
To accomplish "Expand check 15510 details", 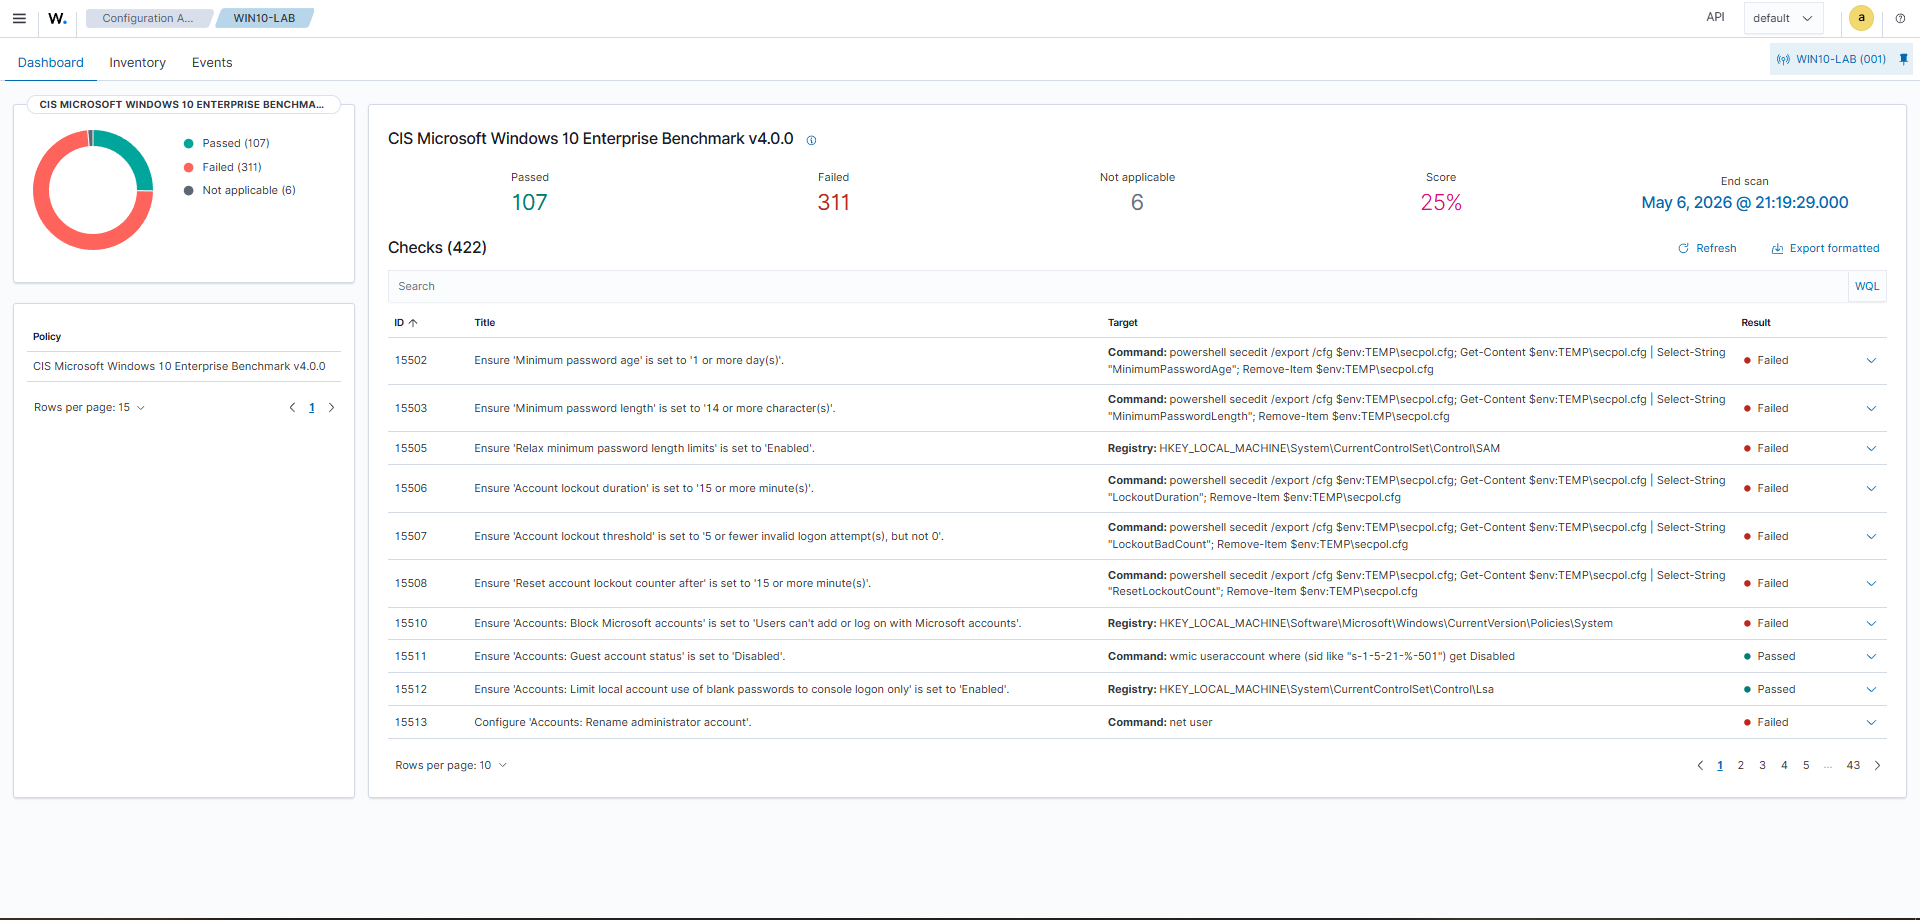I will tap(1871, 624).
